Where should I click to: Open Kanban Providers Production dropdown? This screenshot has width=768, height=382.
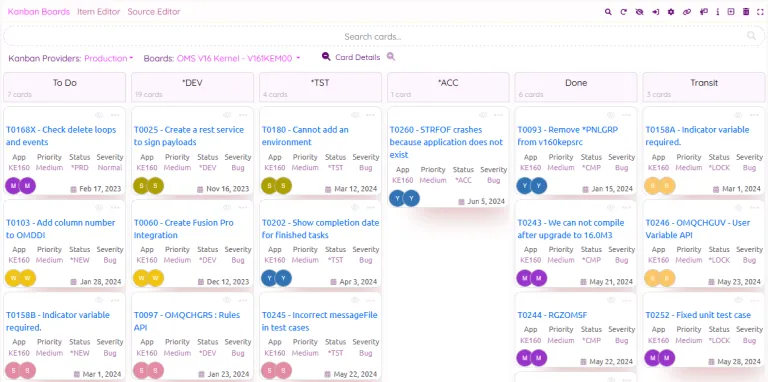point(109,58)
